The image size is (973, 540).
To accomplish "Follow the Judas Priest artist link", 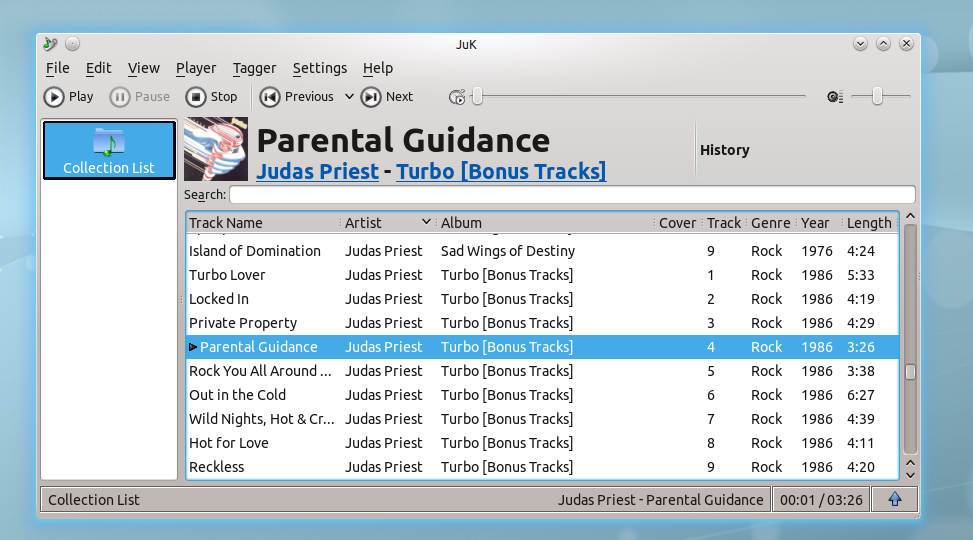I will pyautogui.click(x=317, y=171).
